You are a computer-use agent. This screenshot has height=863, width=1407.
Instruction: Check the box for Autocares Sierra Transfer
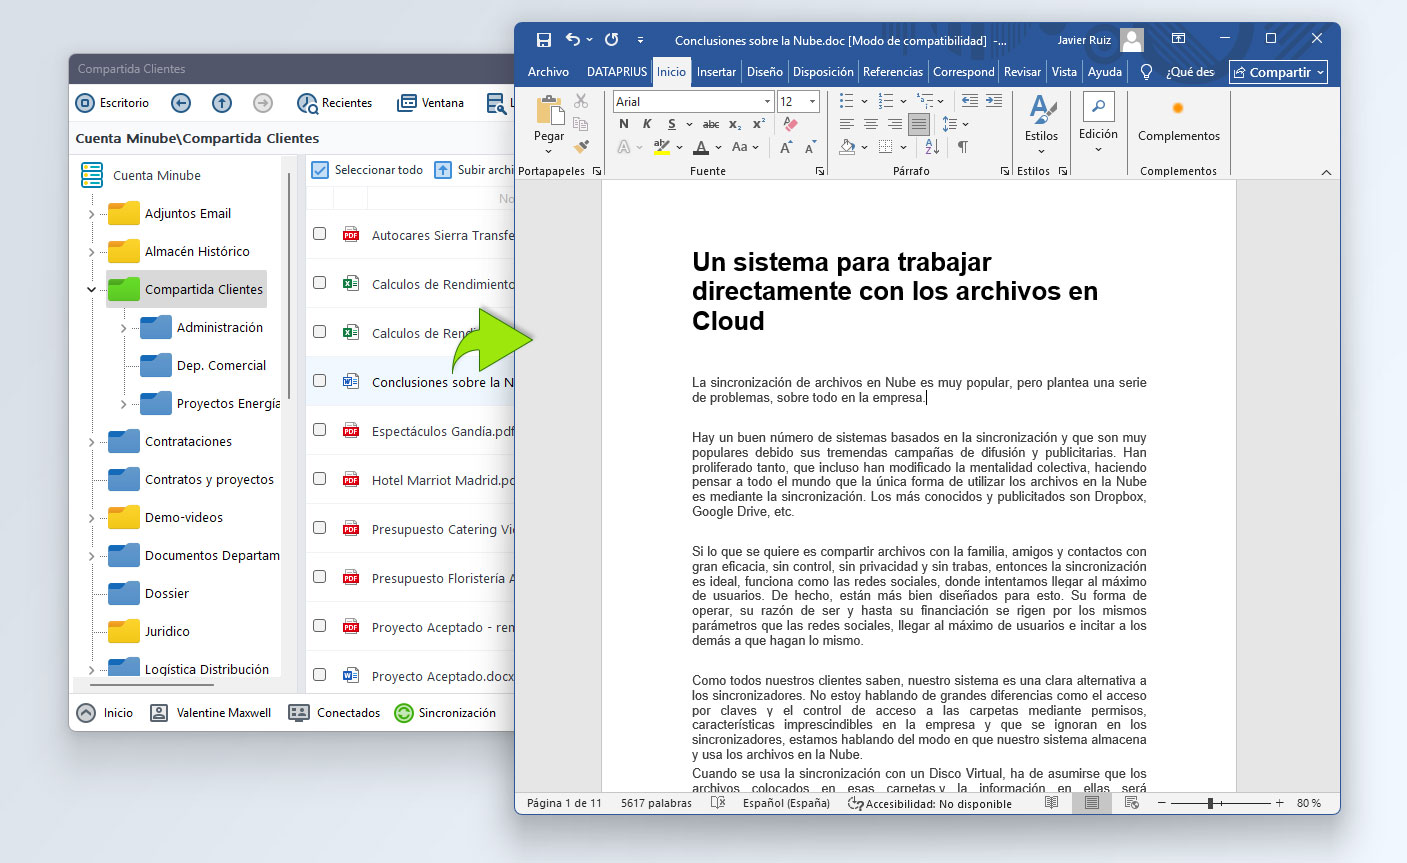(319, 233)
